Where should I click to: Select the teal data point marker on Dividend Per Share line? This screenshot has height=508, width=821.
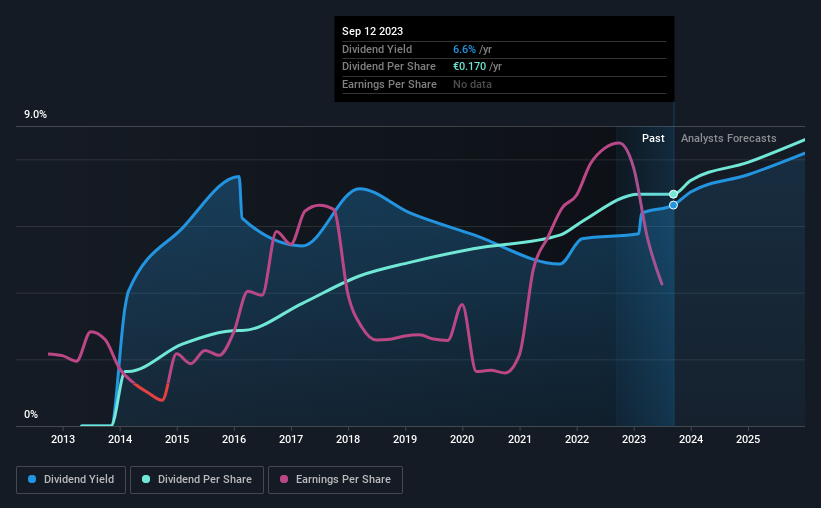point(673,194)
